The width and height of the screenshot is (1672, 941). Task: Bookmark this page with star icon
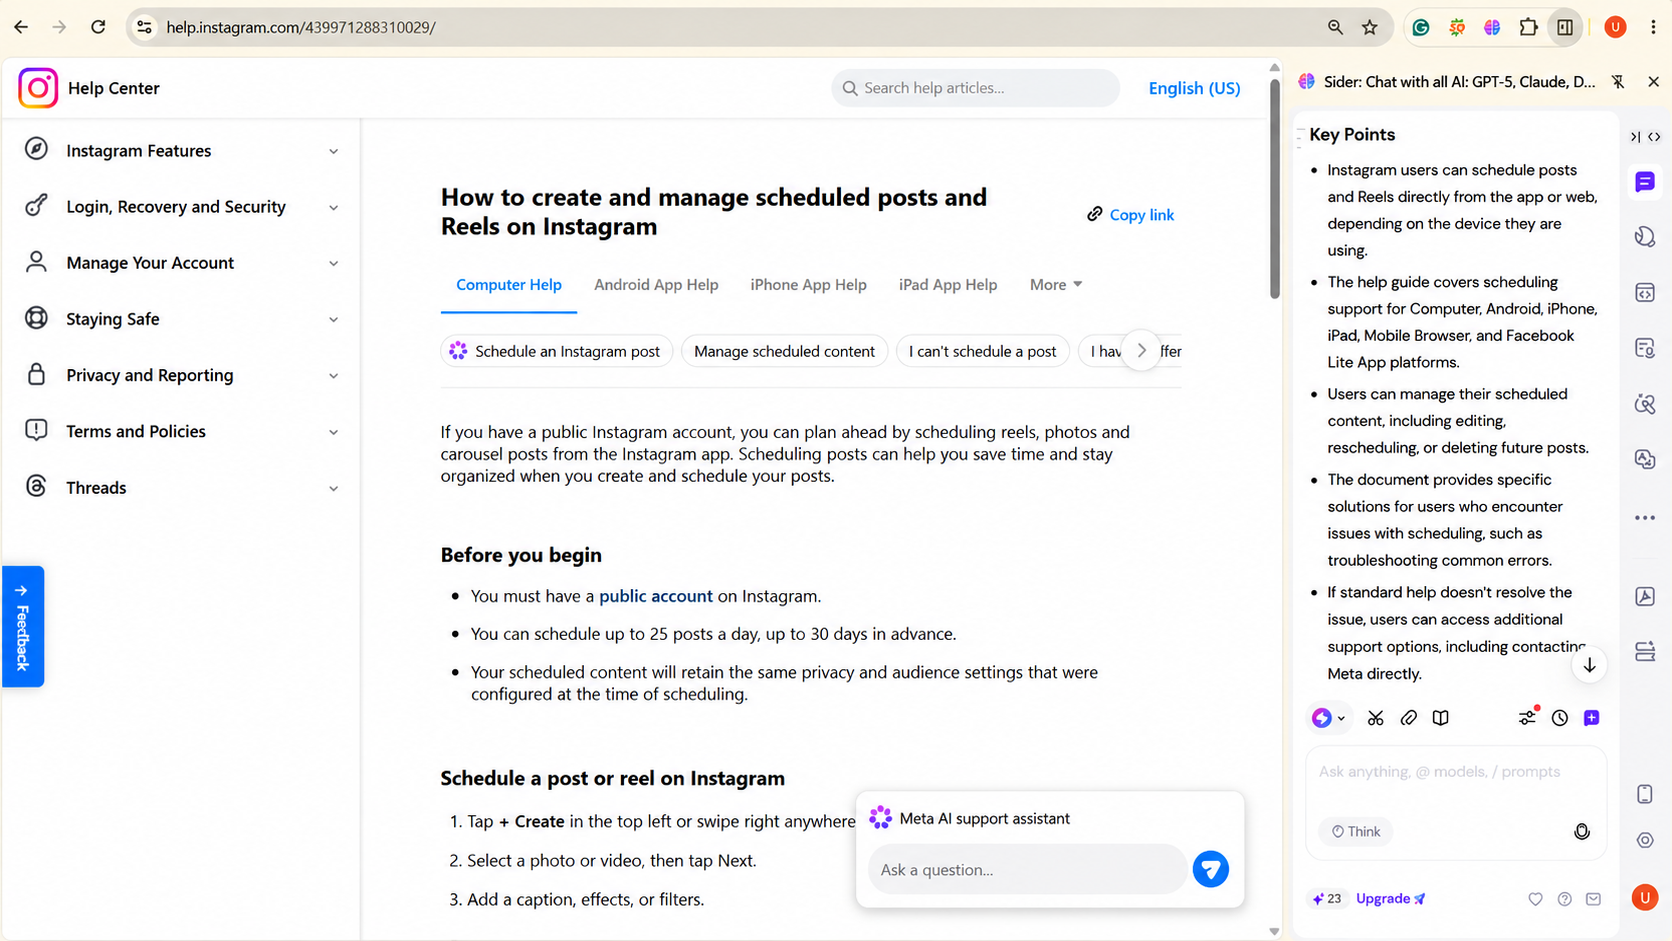coord(1370,27)
